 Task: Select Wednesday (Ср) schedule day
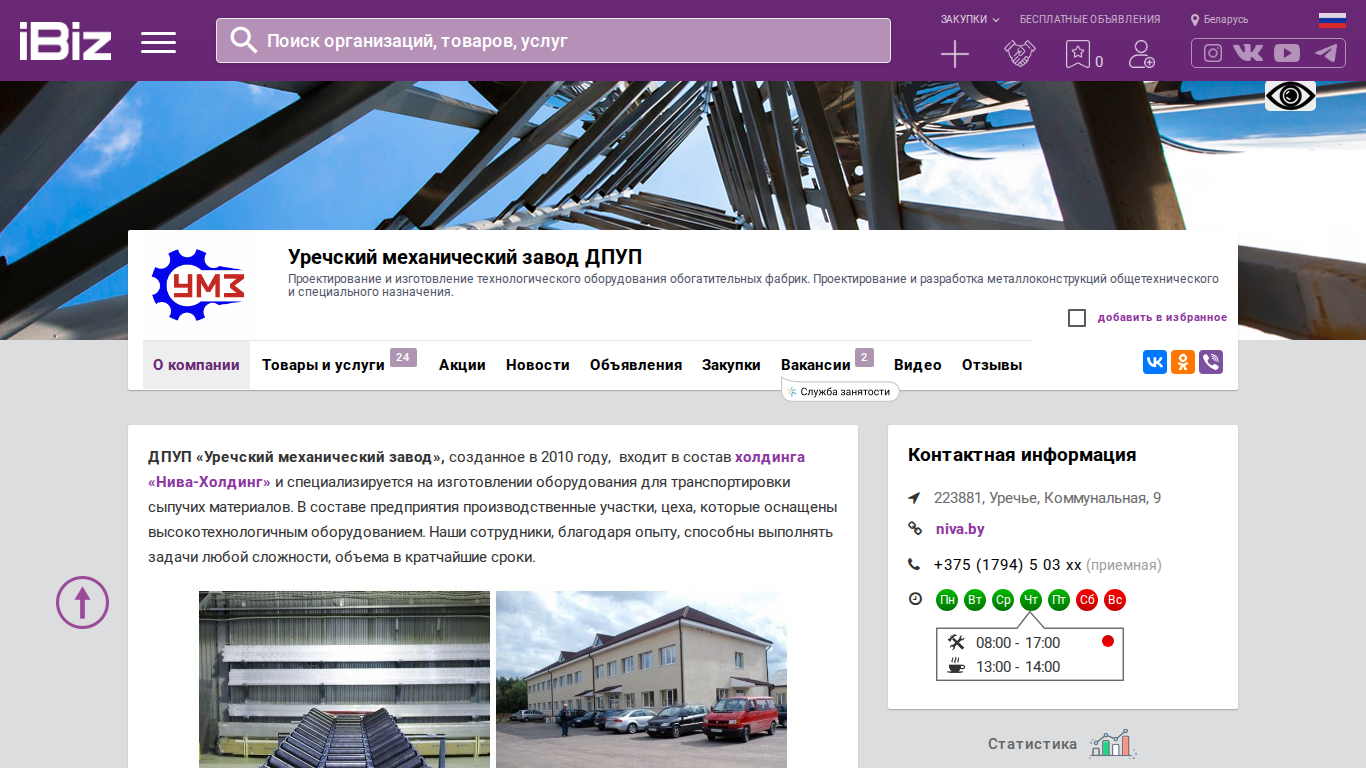pyautogui.click(x=1003, y=600)
